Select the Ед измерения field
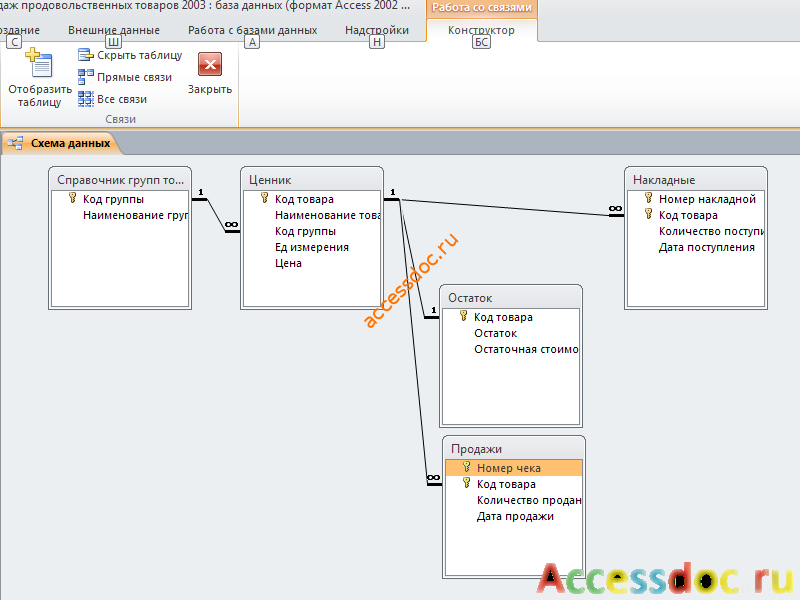Screen dimensions: 800x600 [x=312, y=247]
